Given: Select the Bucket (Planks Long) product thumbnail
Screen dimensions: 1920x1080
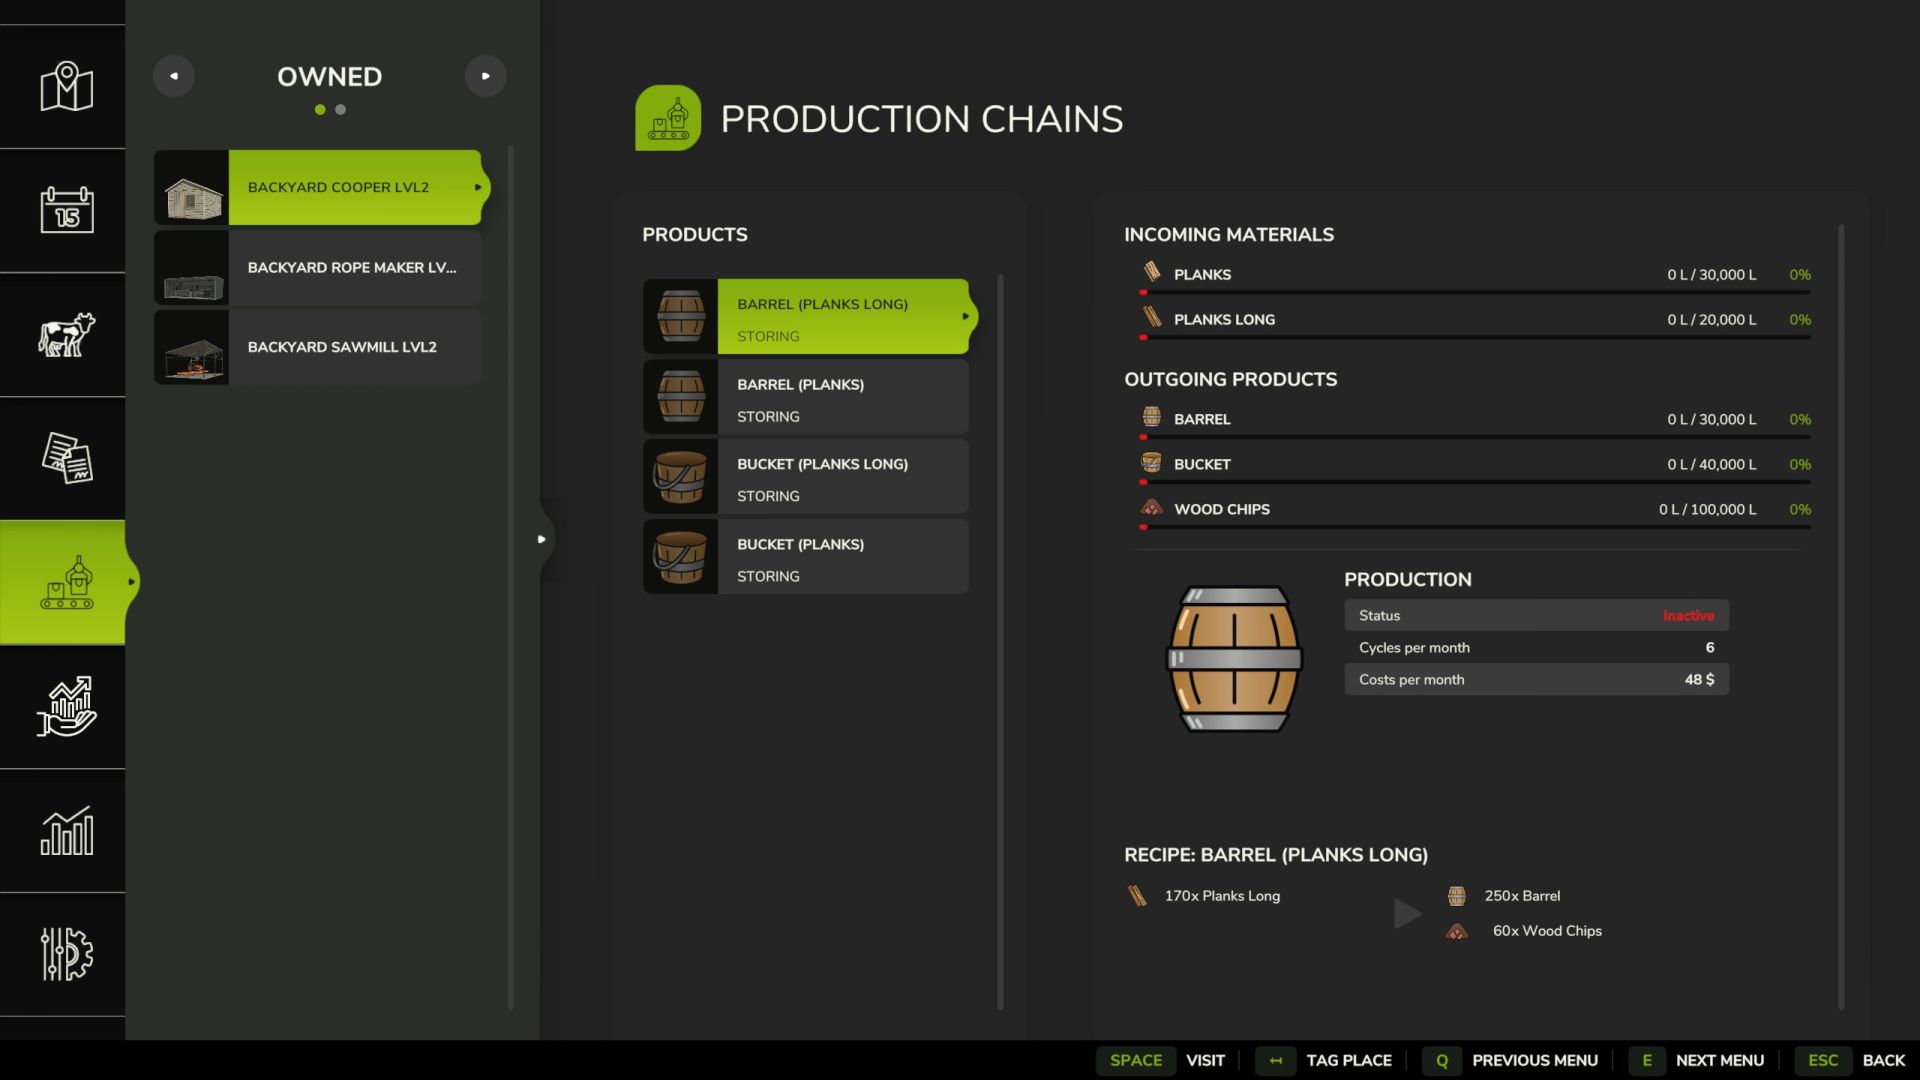Looking at the screenshot, I should coord(681,477).
